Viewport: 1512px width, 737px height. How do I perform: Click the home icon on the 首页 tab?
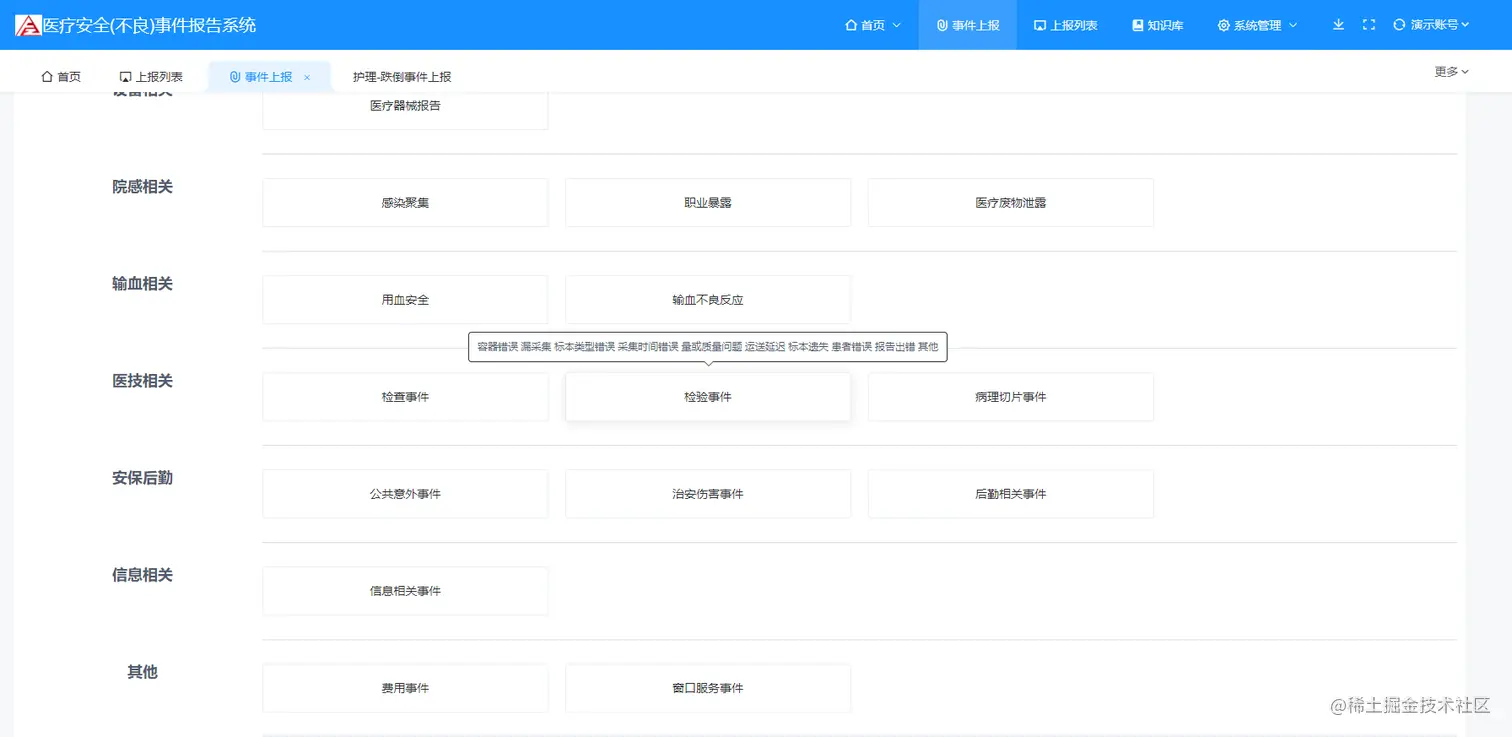tap(47, 77)
